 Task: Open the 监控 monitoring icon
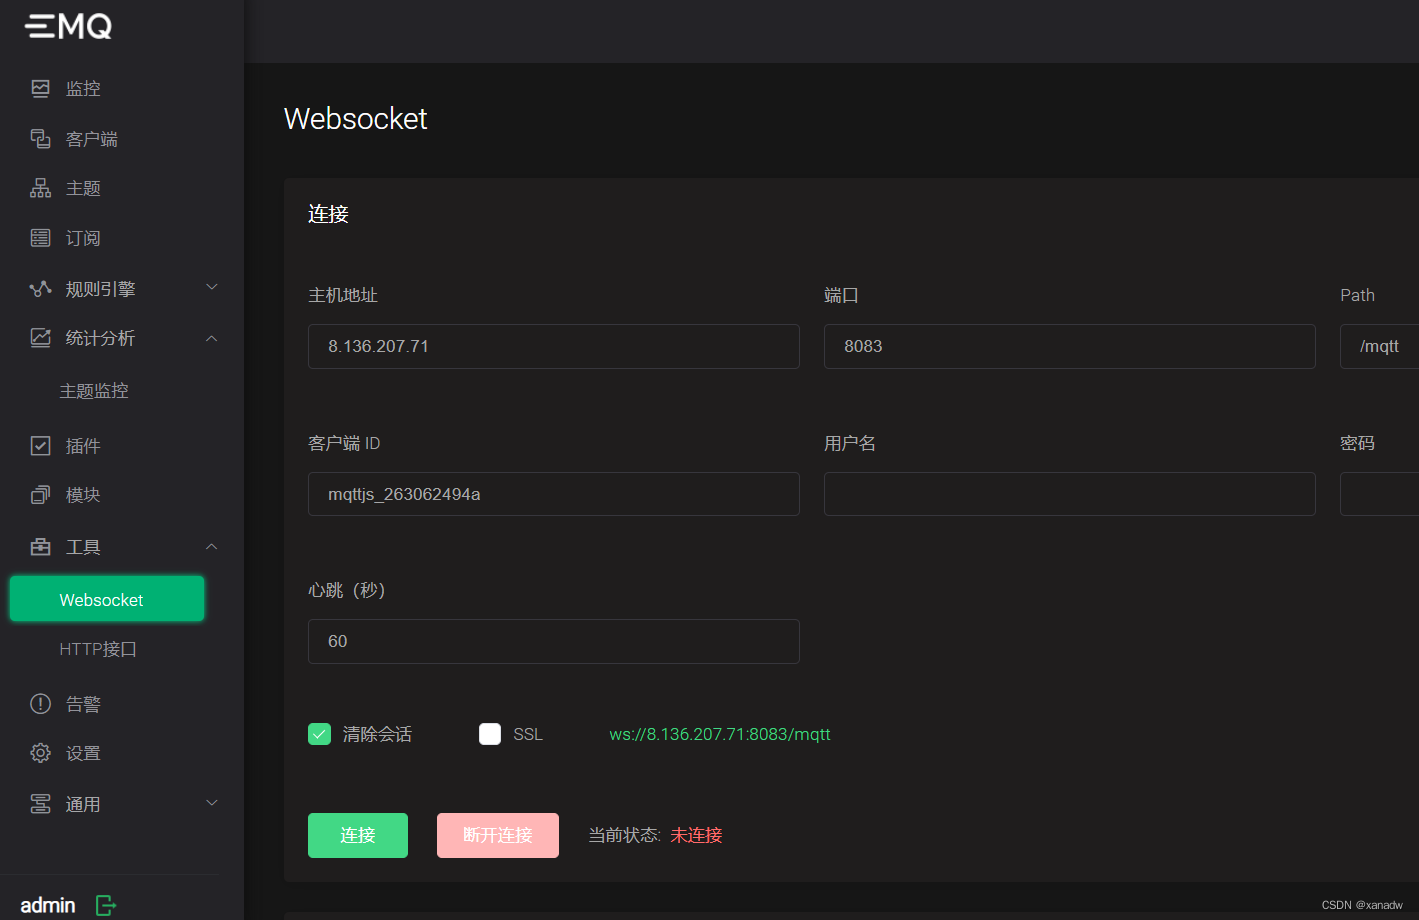point(40,88)
